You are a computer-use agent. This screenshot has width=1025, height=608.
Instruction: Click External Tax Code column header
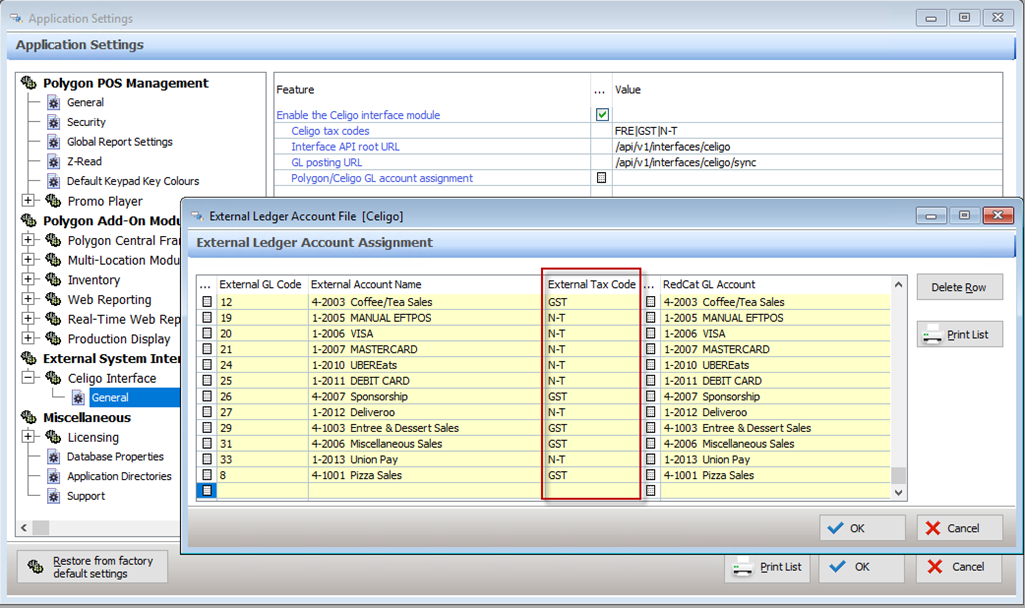tap(591, 284)
